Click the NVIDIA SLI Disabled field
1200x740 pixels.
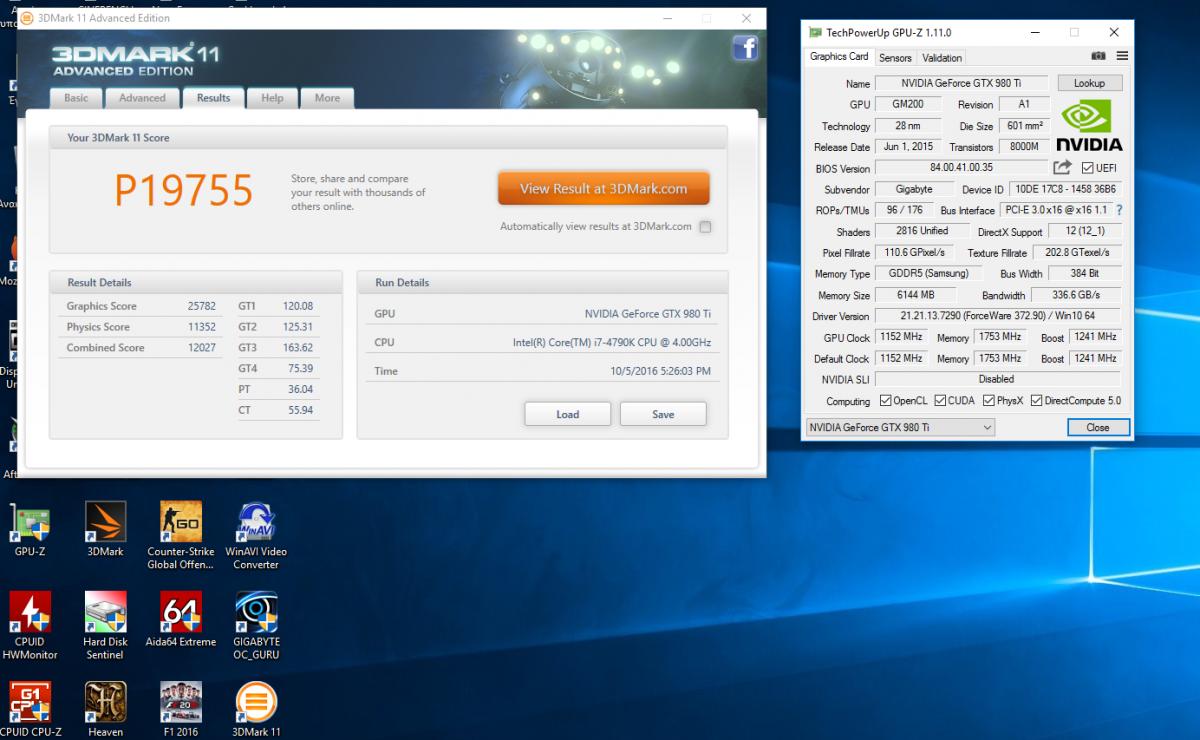point(998,379)
